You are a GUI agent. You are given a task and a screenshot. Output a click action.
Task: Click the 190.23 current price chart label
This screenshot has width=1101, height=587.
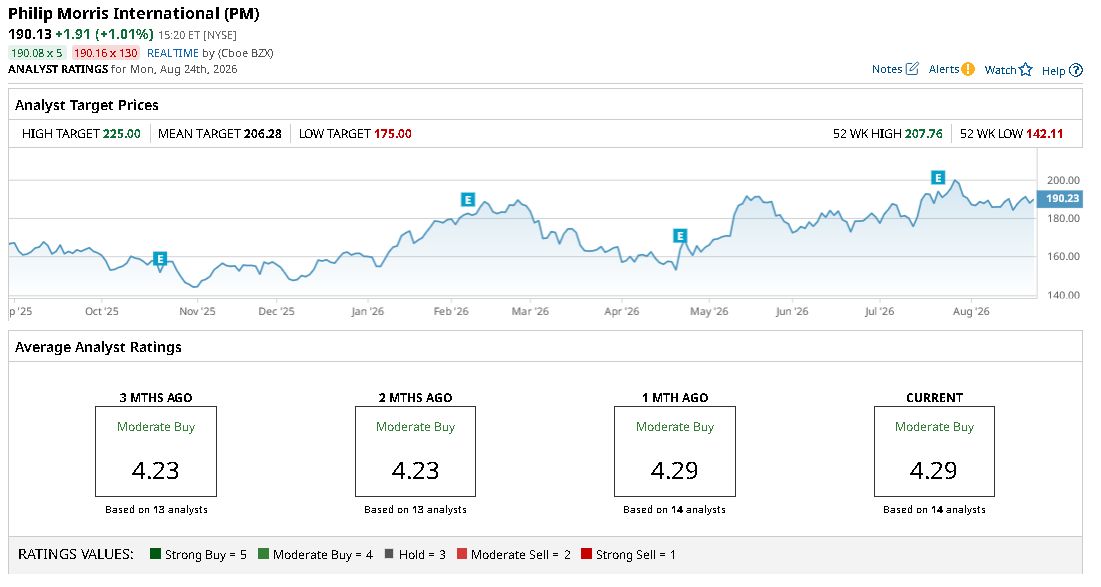tap(1060, 199)
